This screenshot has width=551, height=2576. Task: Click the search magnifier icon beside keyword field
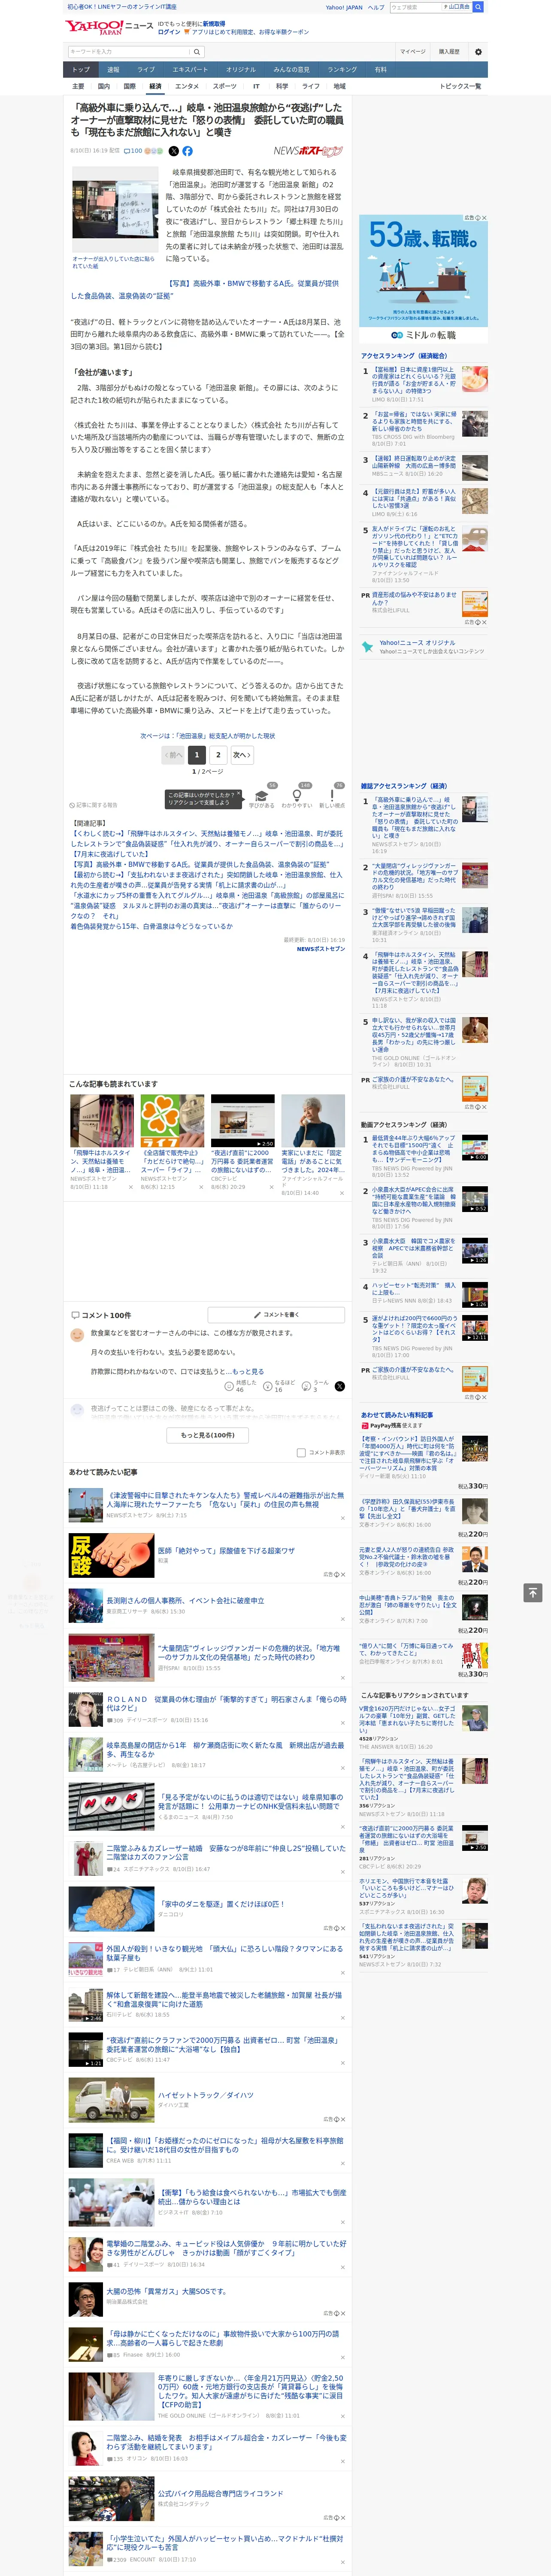tap(197, 52)
